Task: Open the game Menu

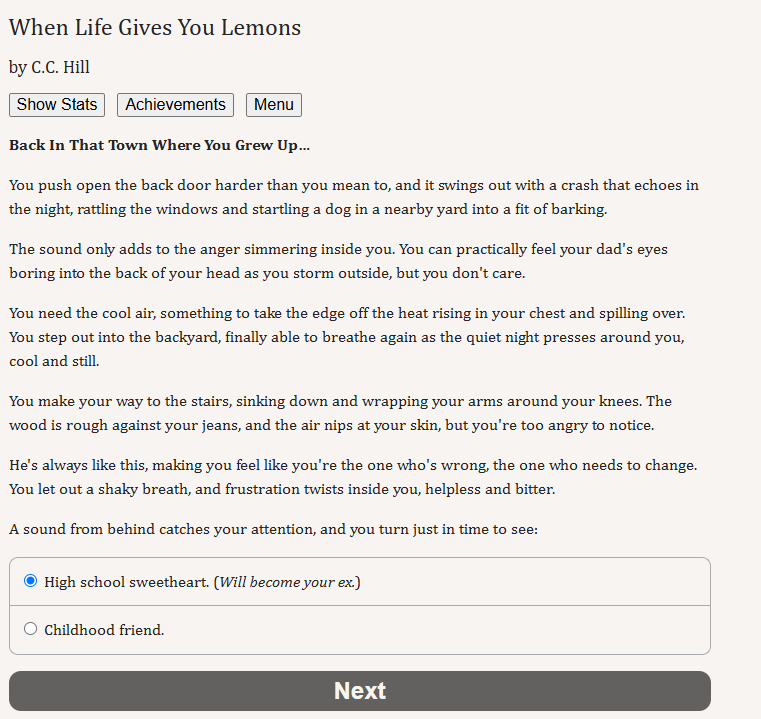Action: (274, 105)
